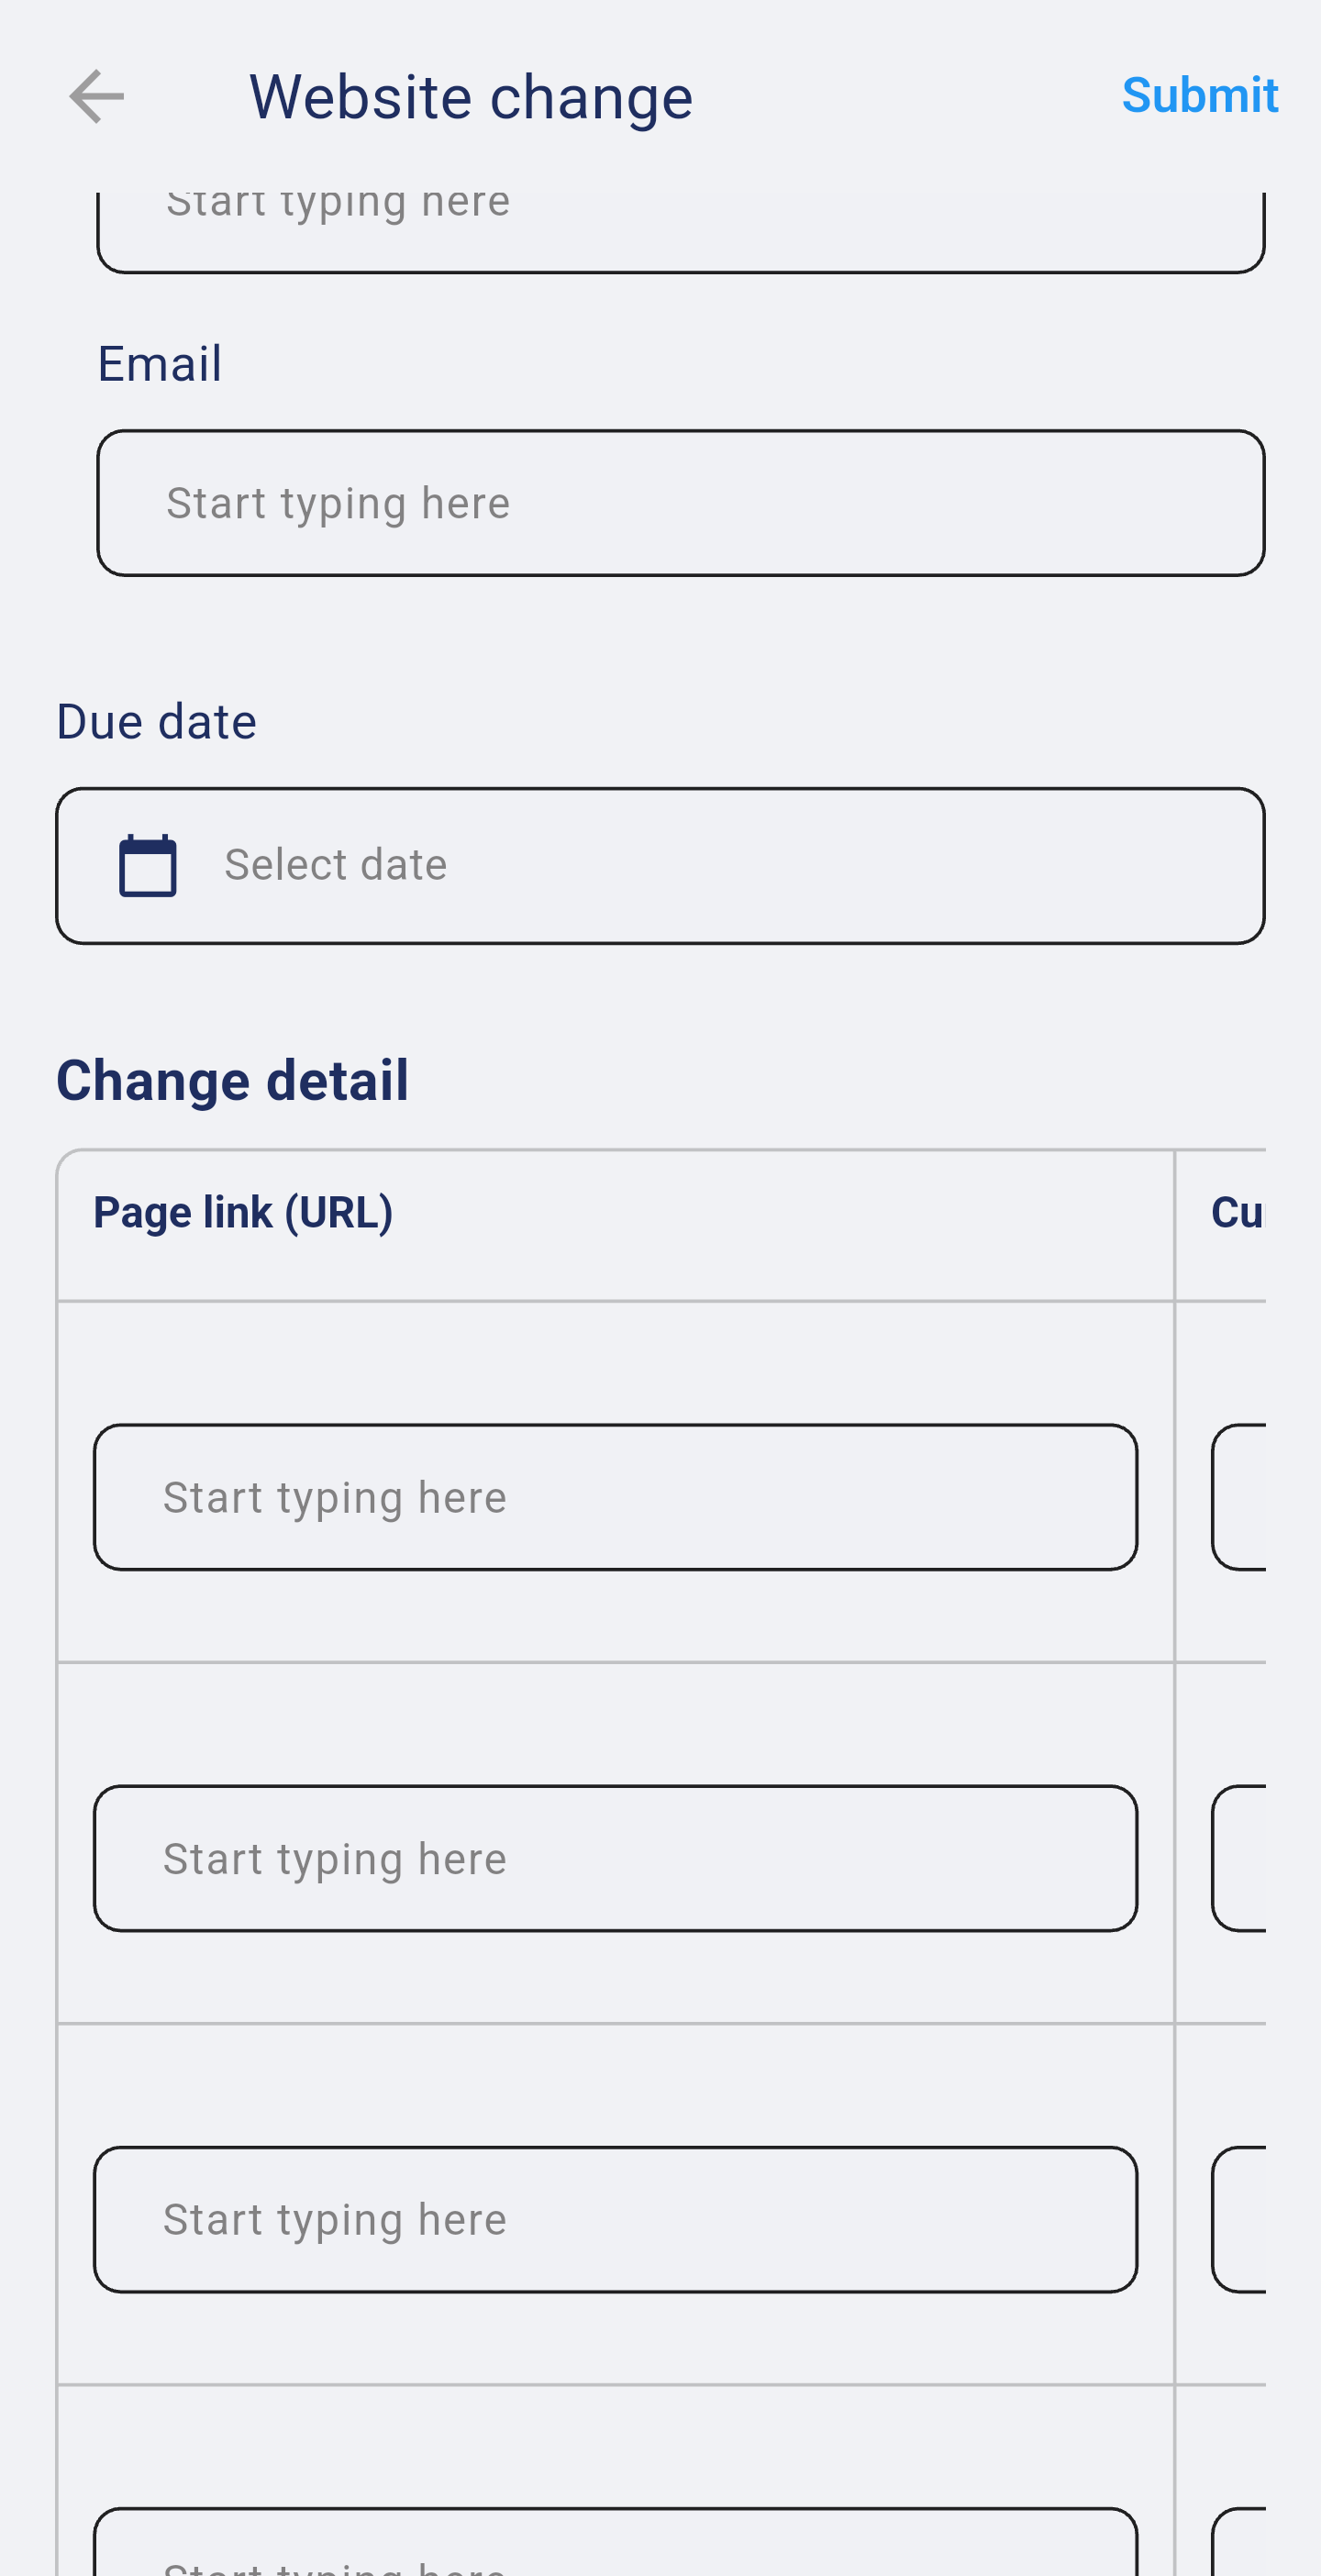Click the Page link (URL) column header

coord(243,1213)
